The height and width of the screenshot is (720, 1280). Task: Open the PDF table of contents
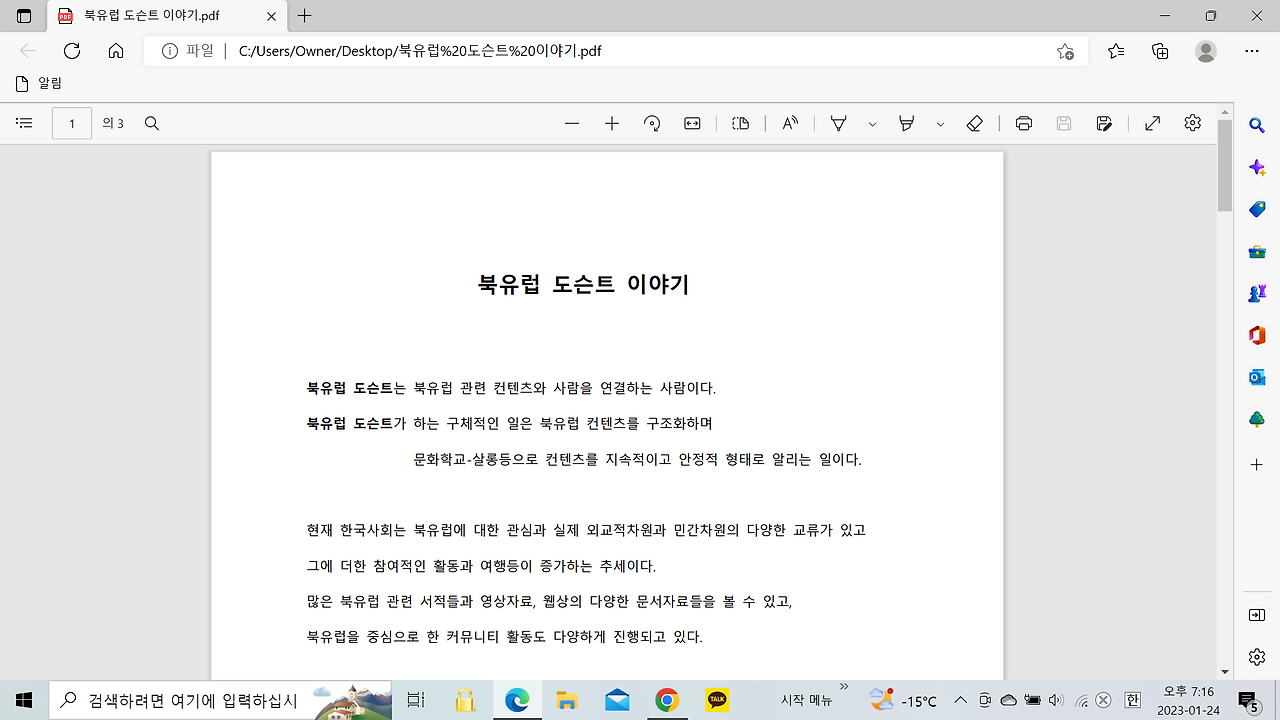pos(24,123)
